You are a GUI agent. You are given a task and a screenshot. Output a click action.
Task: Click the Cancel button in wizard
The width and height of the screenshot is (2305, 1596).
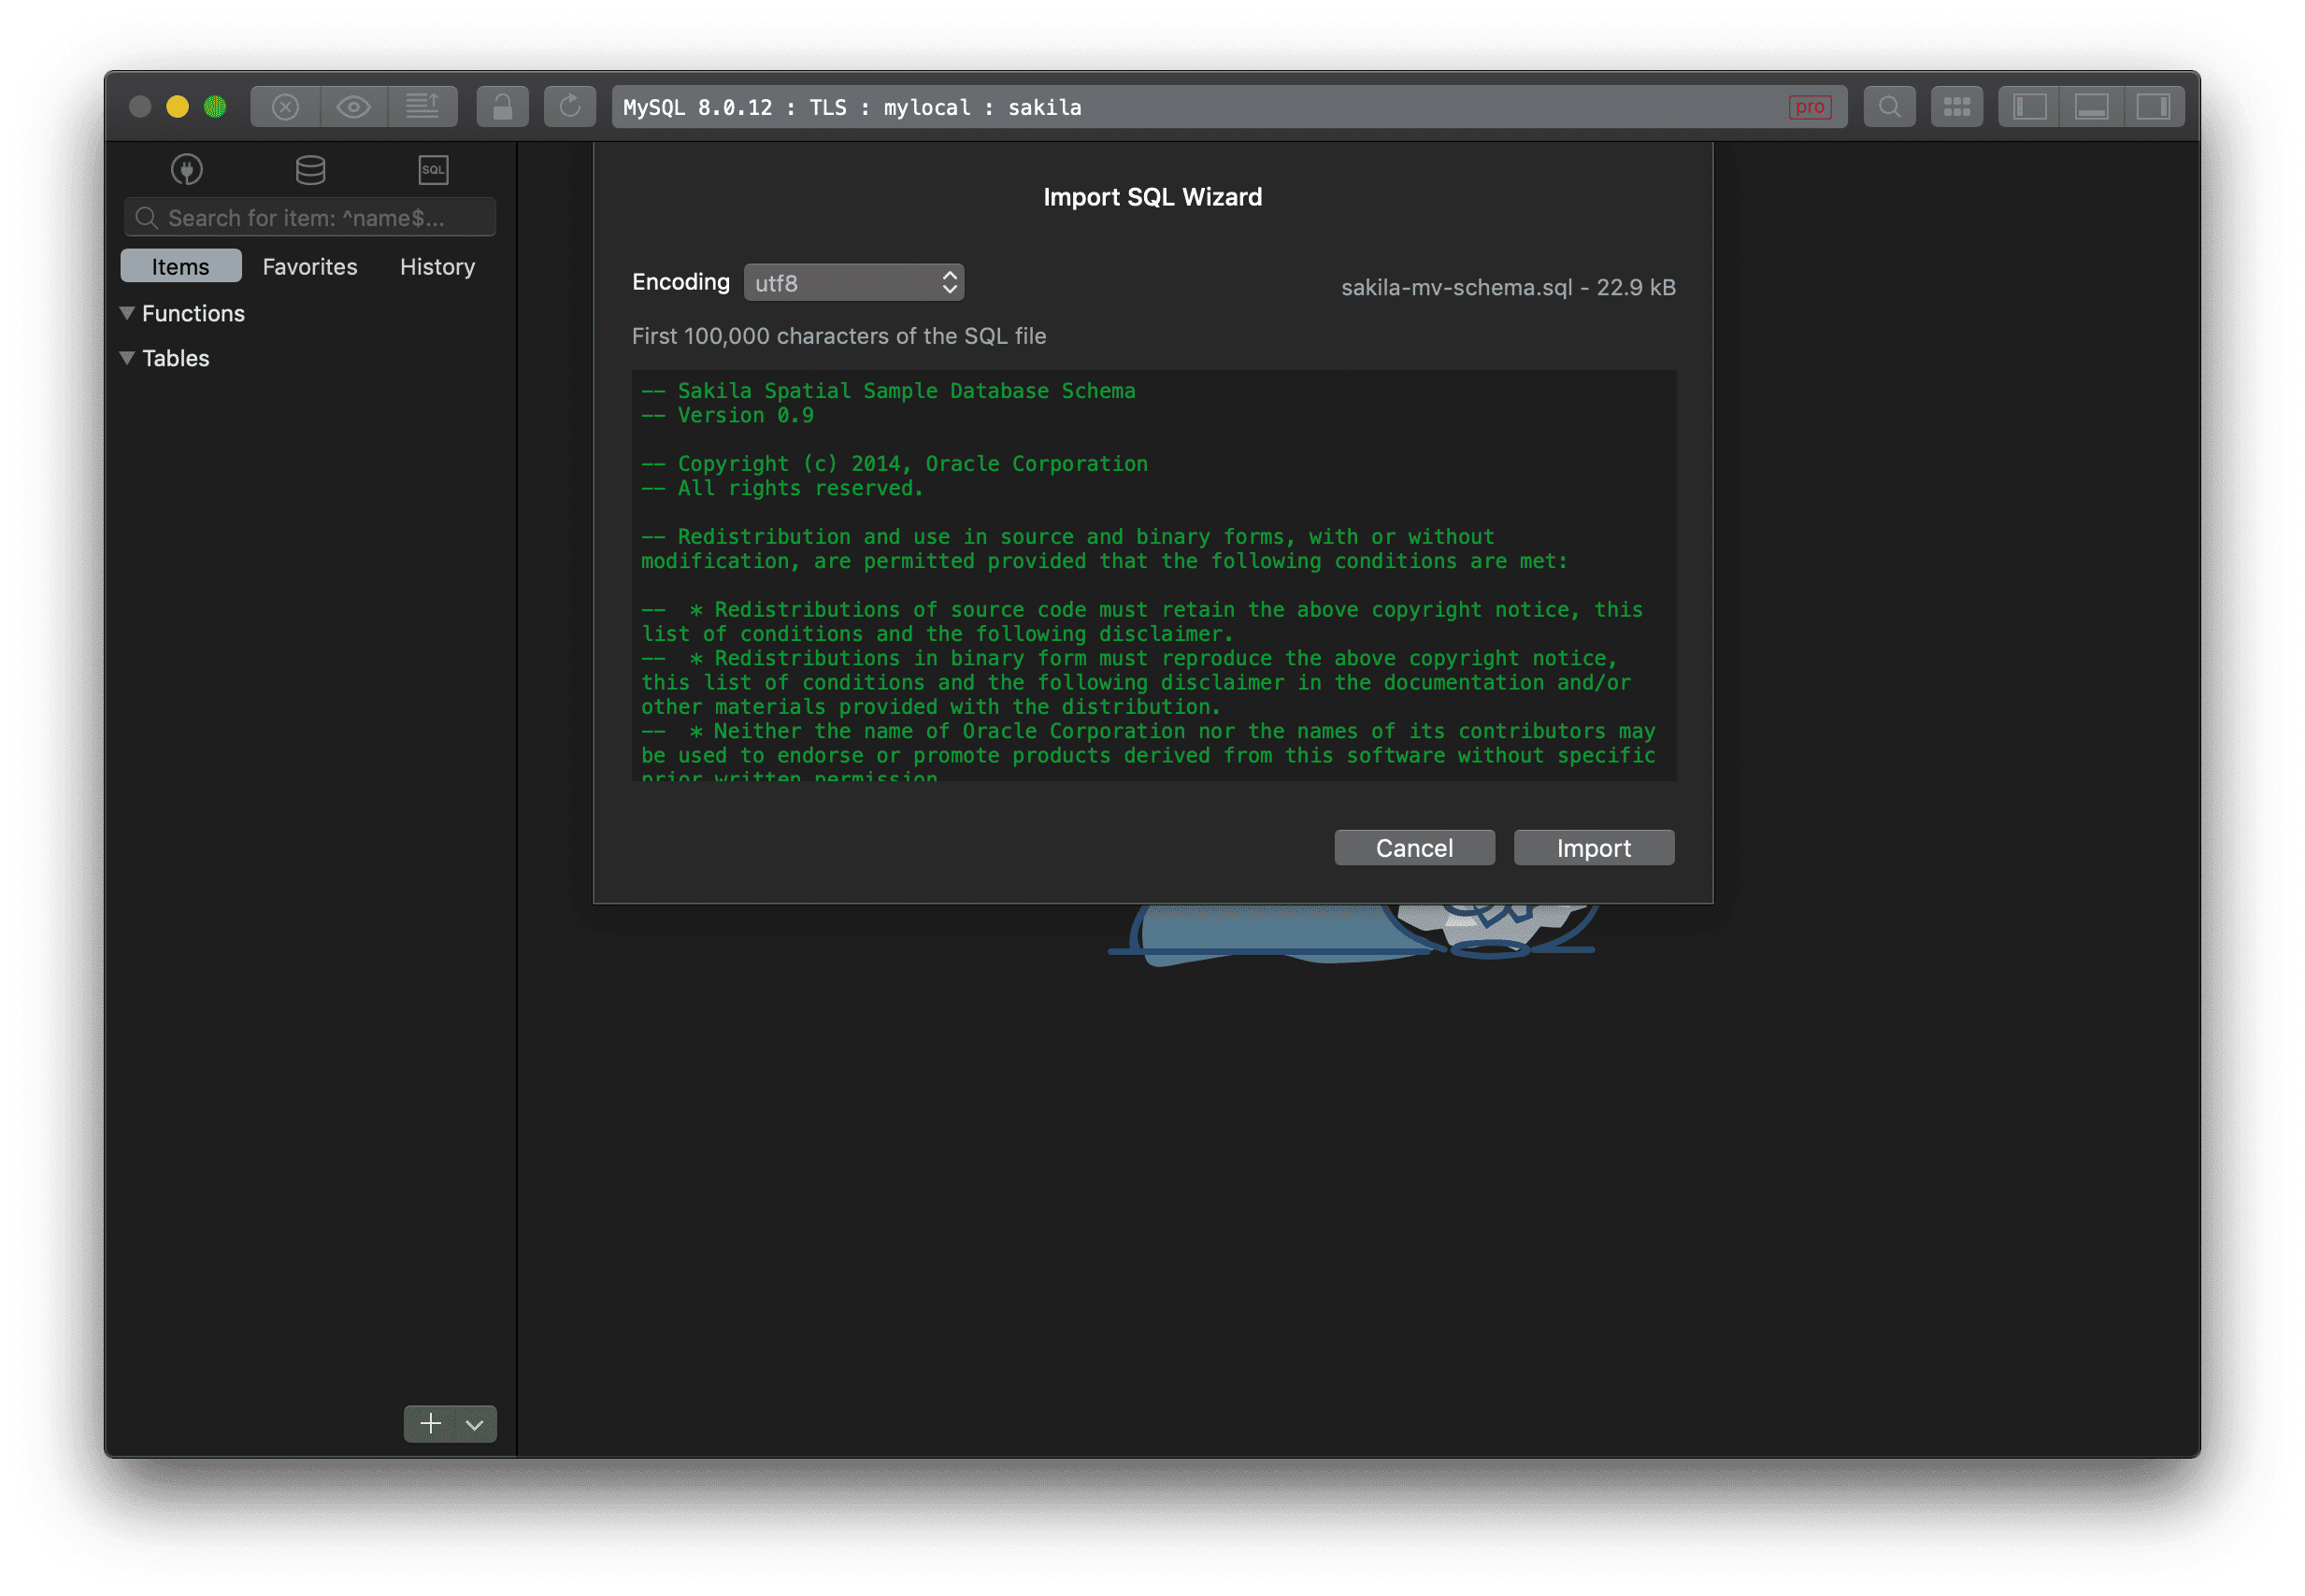click(1414, 847)
